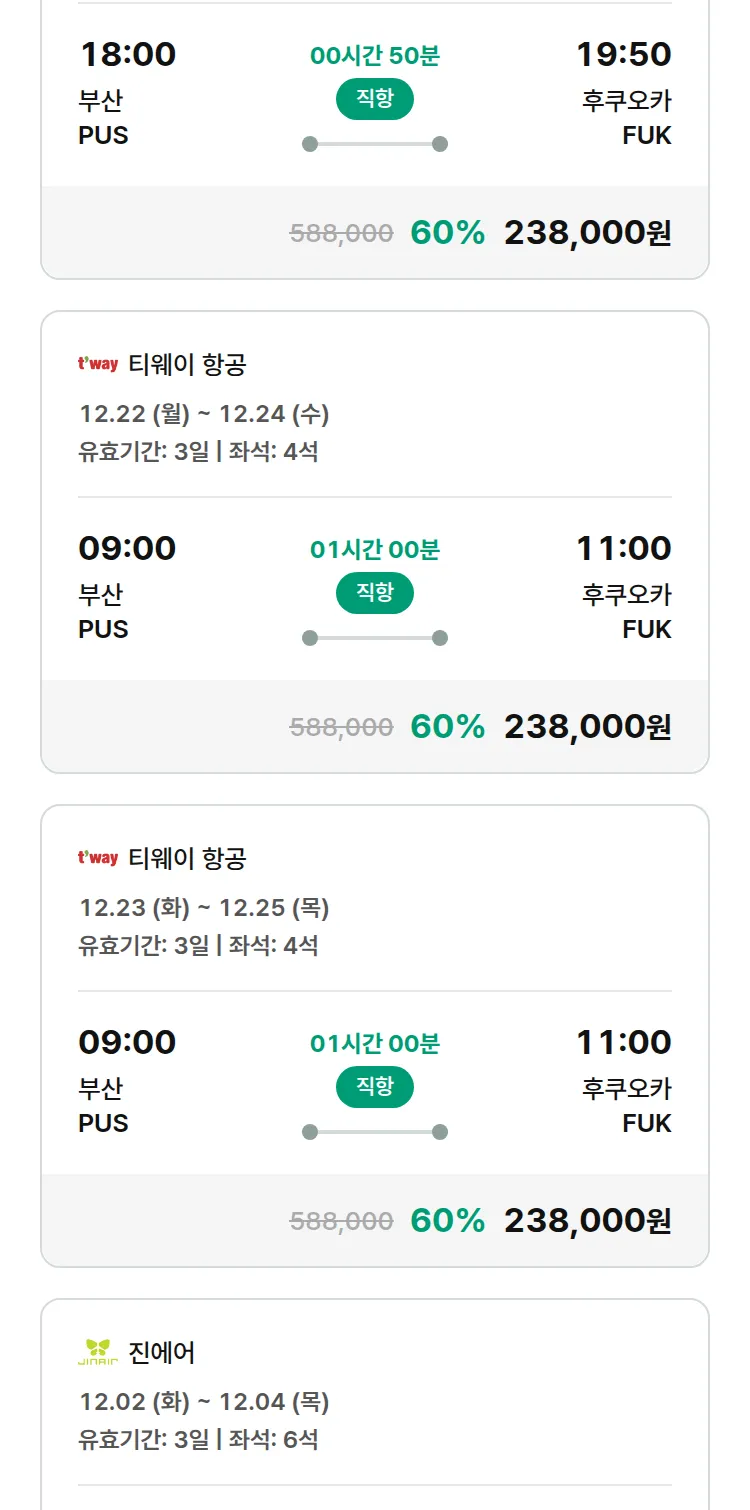Click the 12.22 (월) ~ 12.24 (수) date range
Screen dimensions: 750x1510
204,414
